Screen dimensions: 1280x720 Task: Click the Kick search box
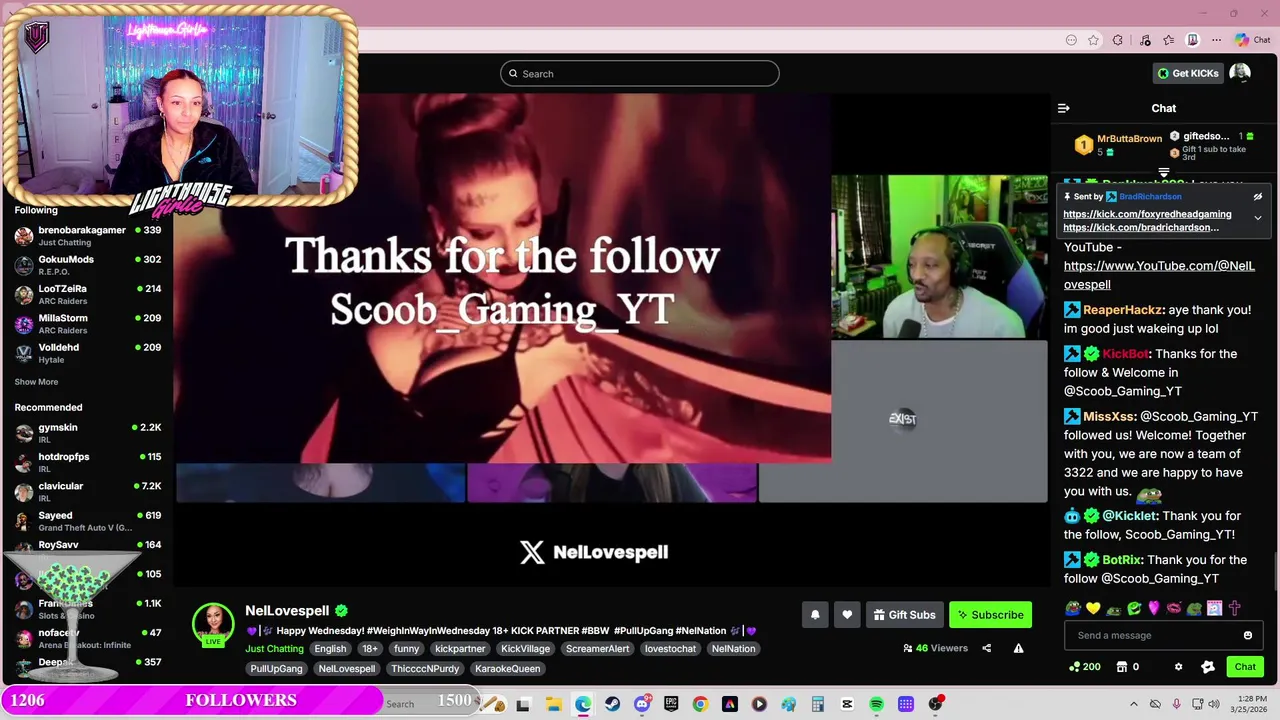(x=640, y=73)
